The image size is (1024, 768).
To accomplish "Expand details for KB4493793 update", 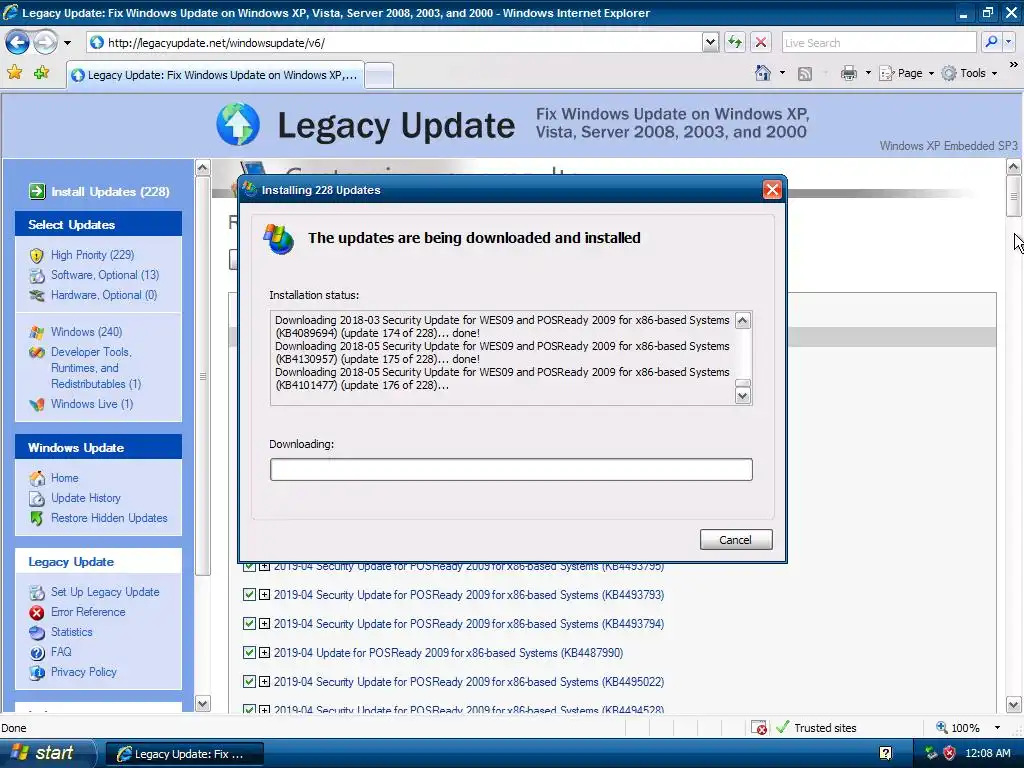I will point(264,595).
